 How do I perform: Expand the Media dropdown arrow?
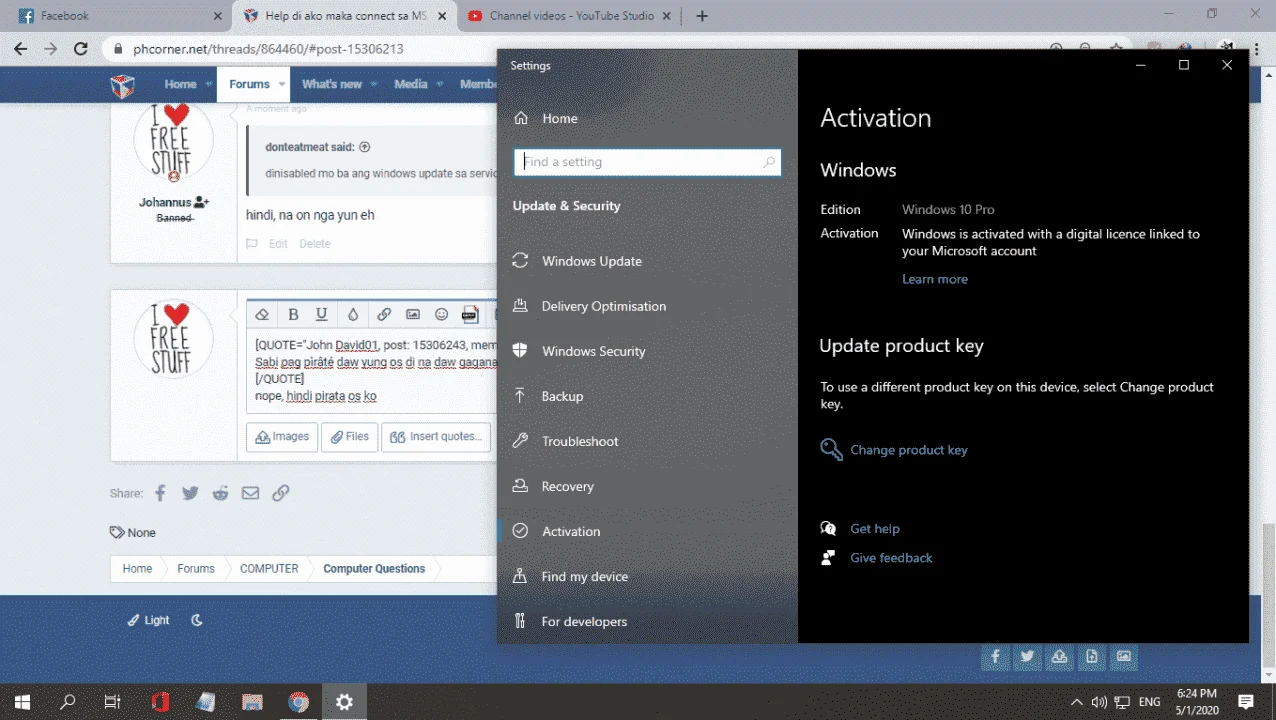tap(440, 85)
